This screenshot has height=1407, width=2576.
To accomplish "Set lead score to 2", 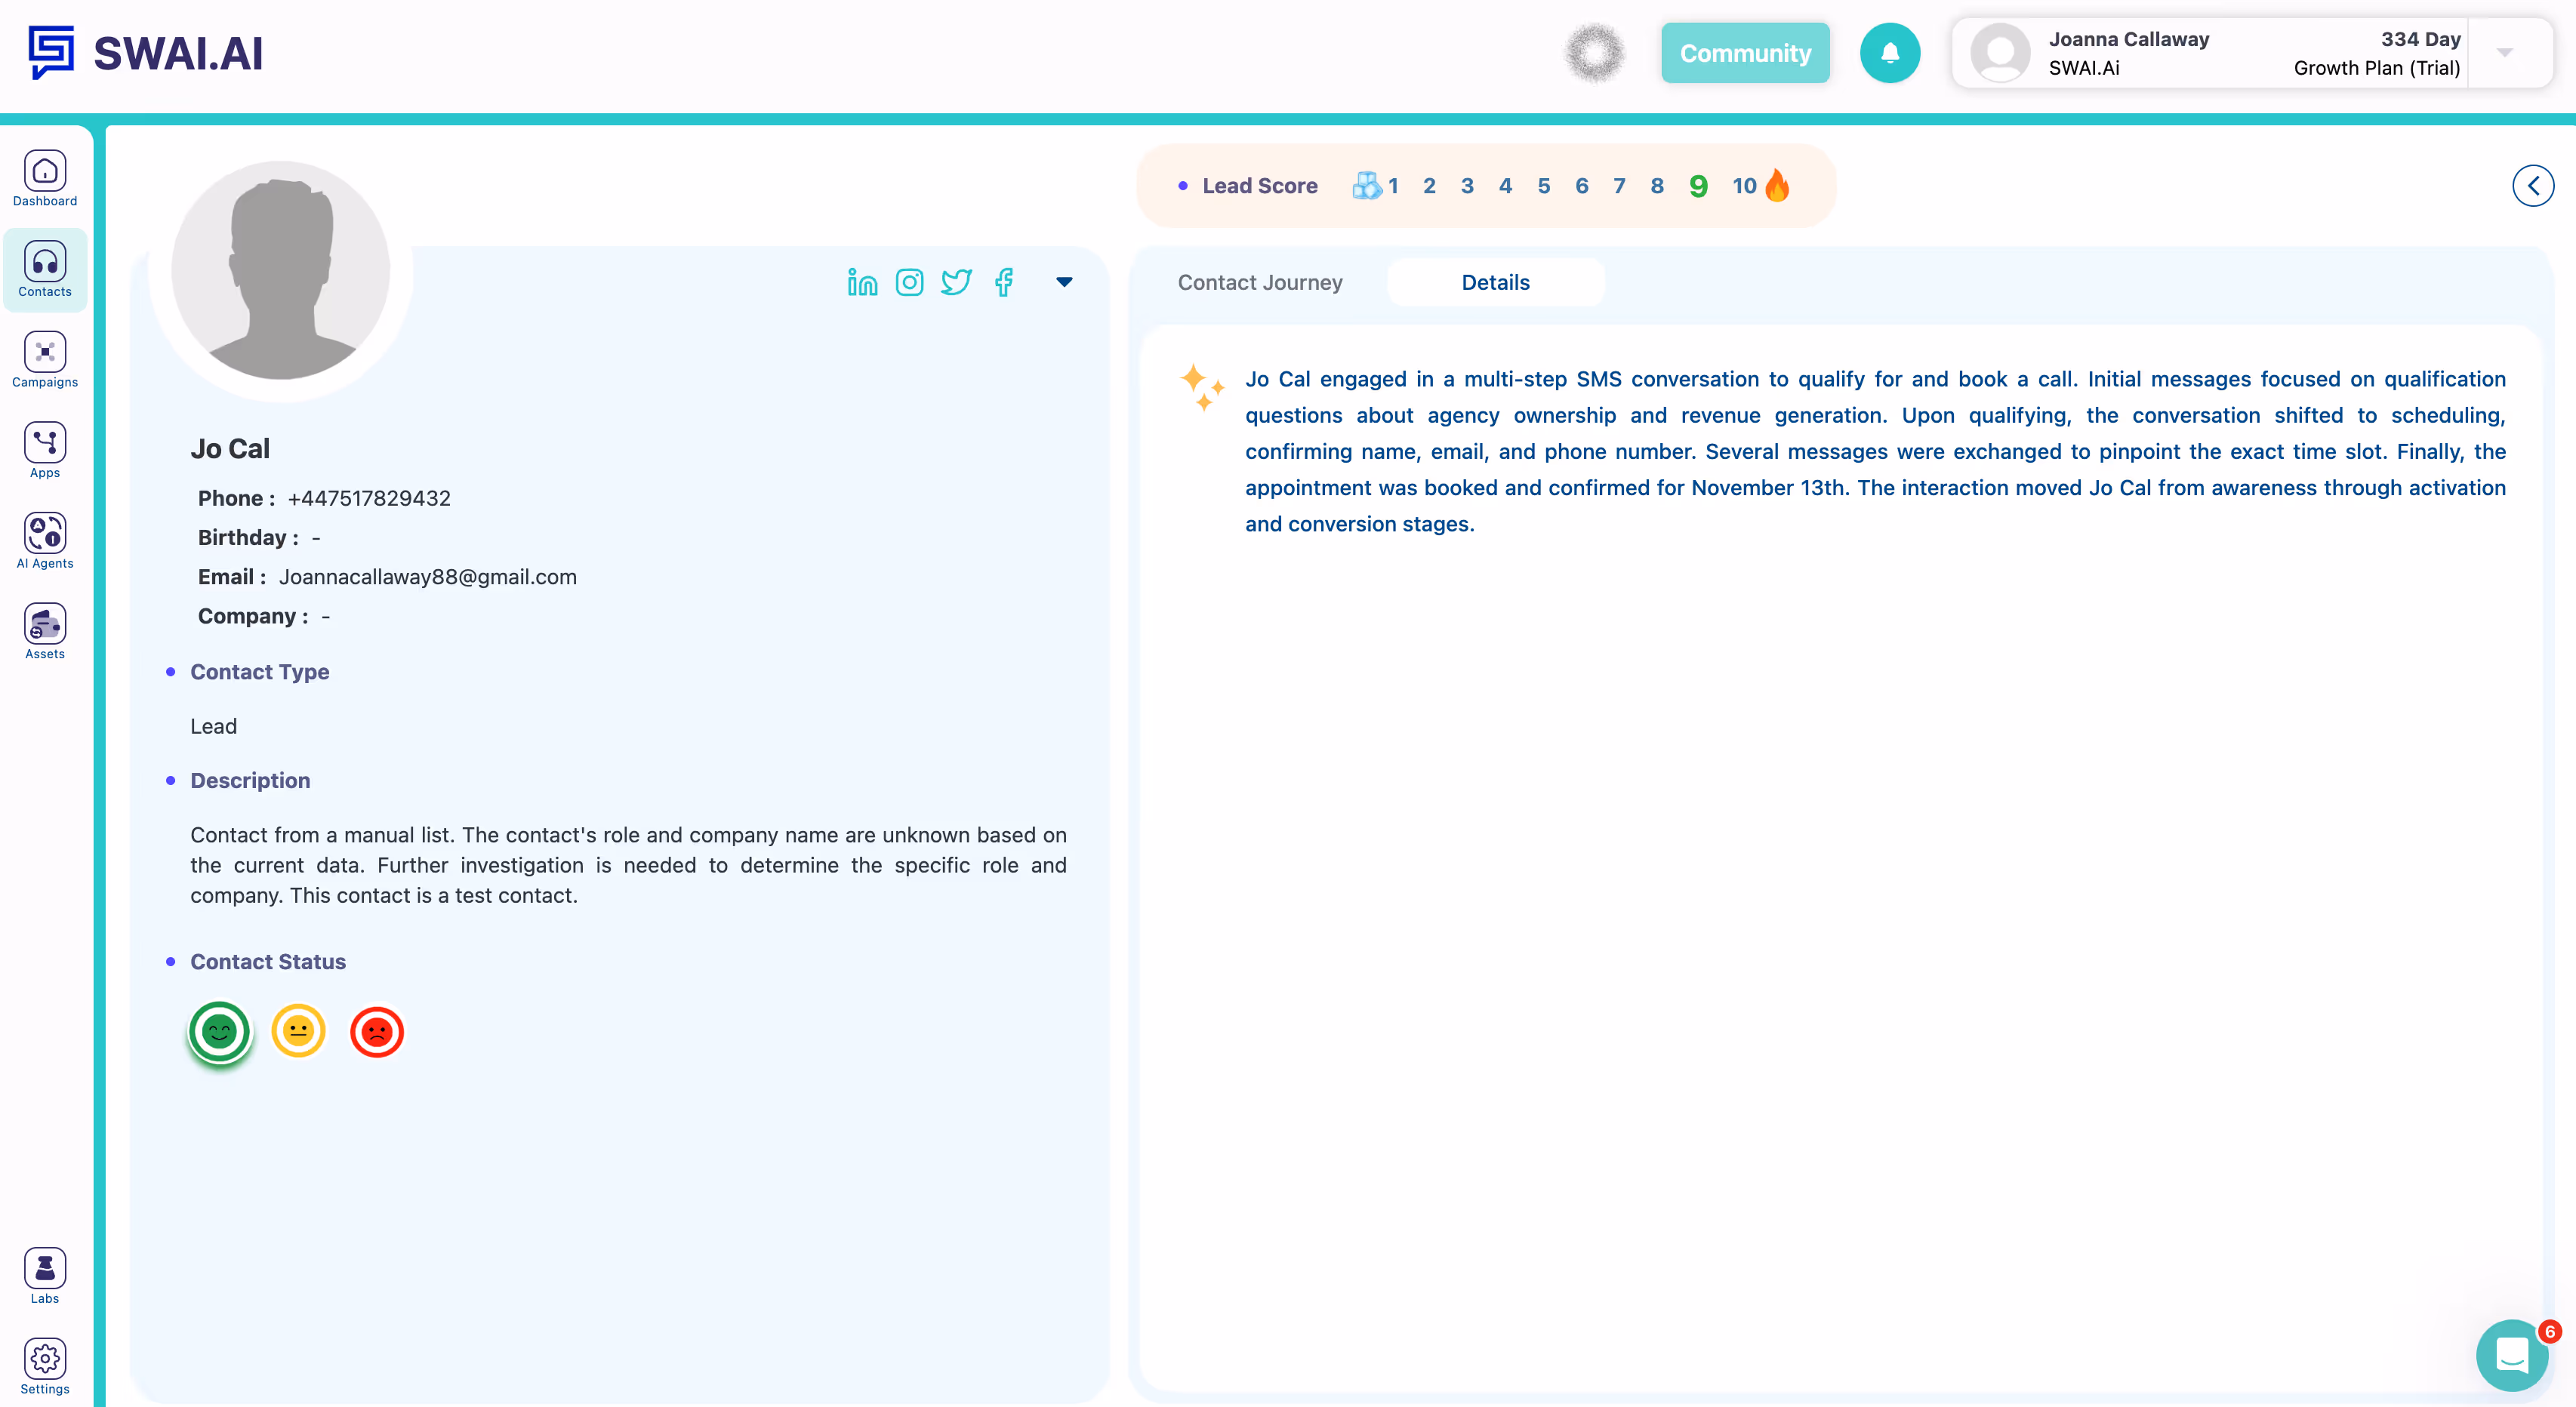I will pos(1429,186).
